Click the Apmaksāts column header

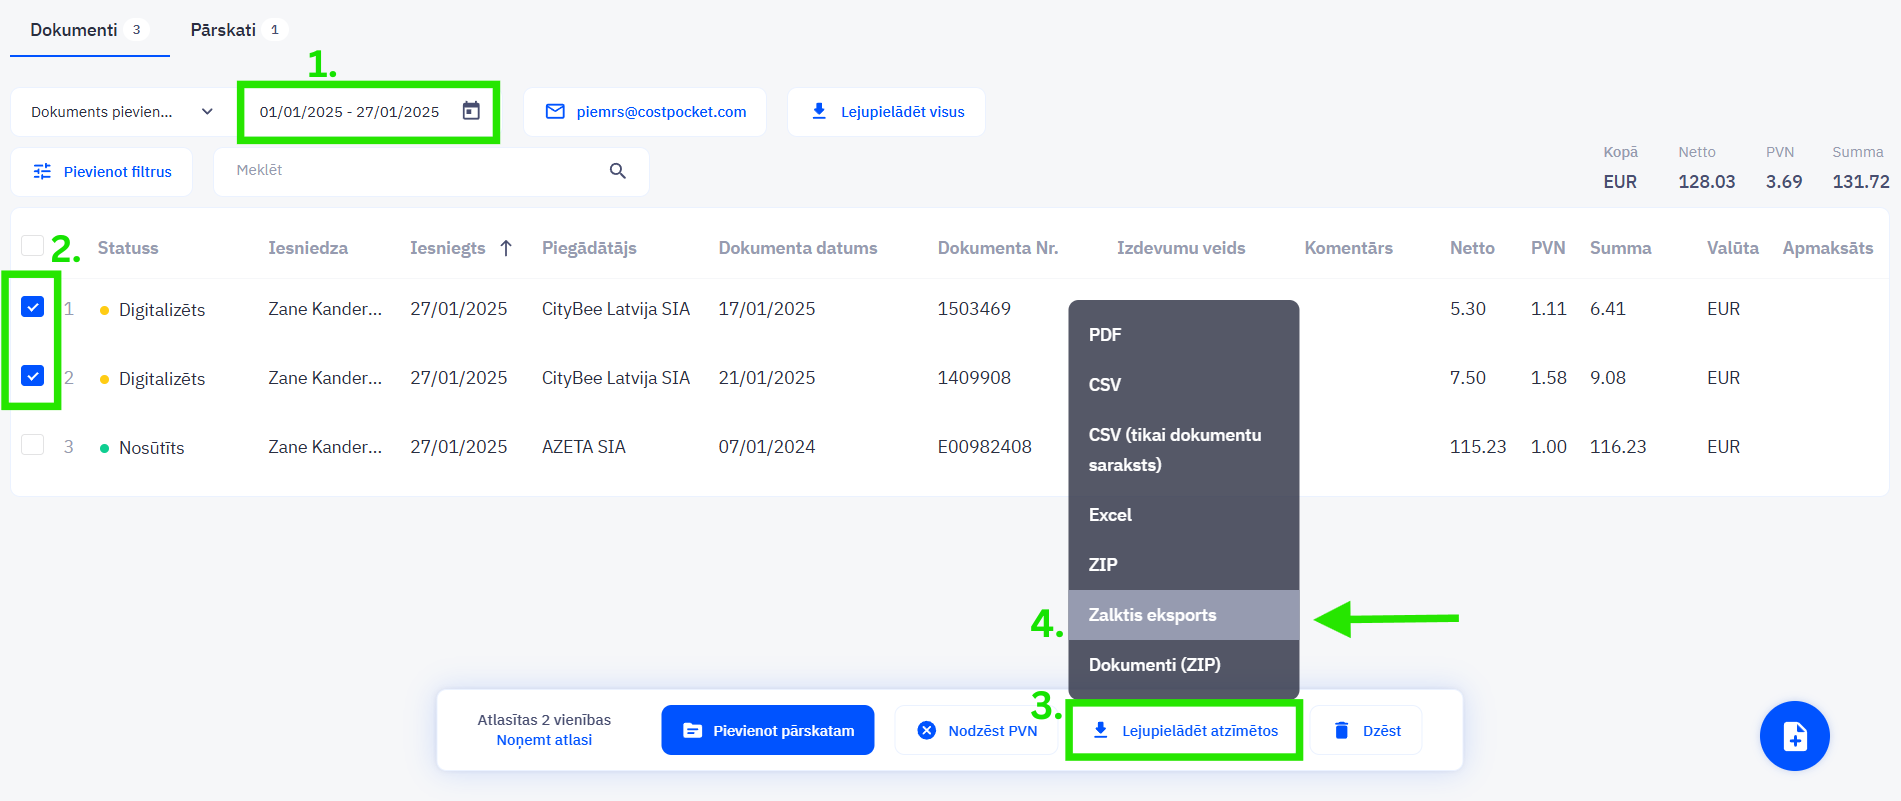pos(1828,248)
